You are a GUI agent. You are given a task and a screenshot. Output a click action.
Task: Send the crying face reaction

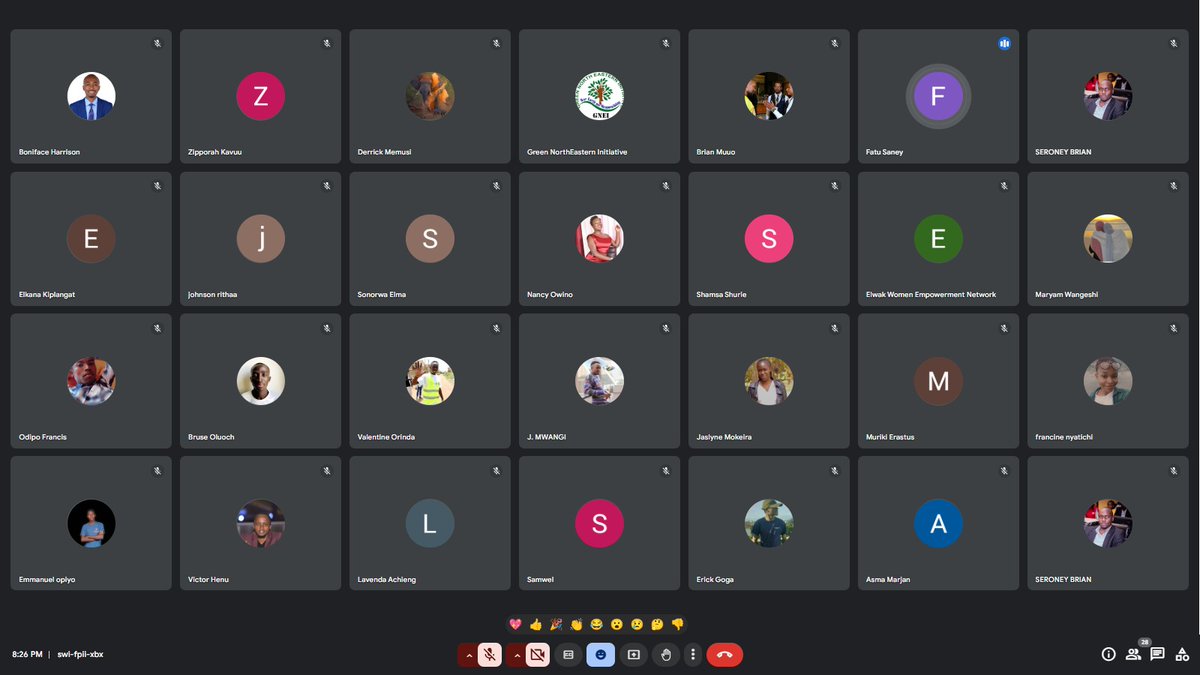point(637,624)
